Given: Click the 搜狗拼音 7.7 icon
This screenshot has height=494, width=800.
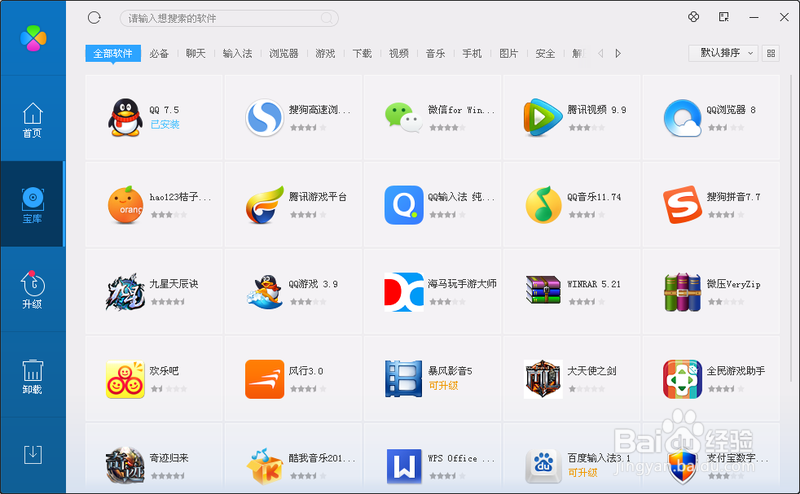Looking at the screenshot, I should tap(683, 205).
